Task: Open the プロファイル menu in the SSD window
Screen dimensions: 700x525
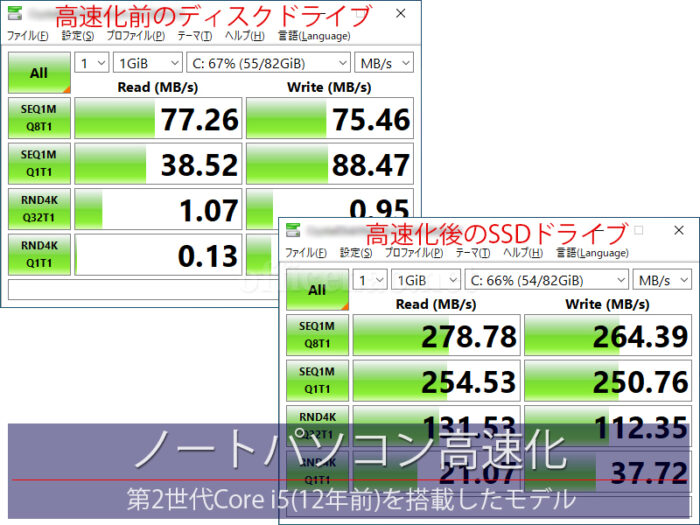Action: (x=414, y=253)
